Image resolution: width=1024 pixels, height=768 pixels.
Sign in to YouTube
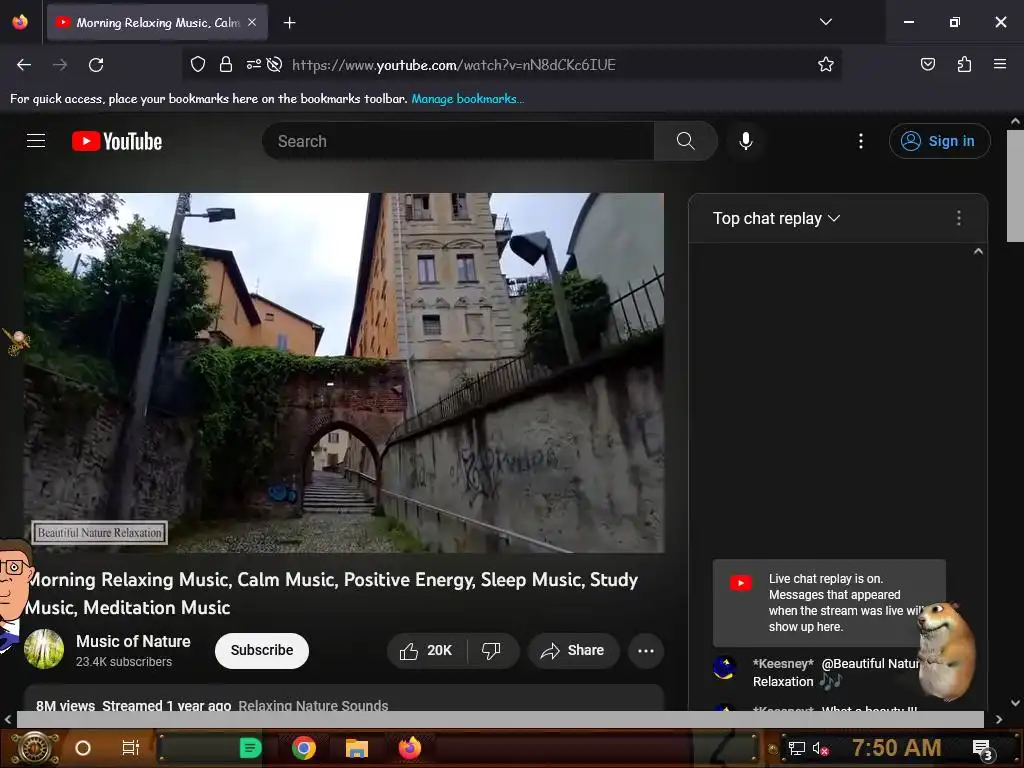tap(939, 141)
